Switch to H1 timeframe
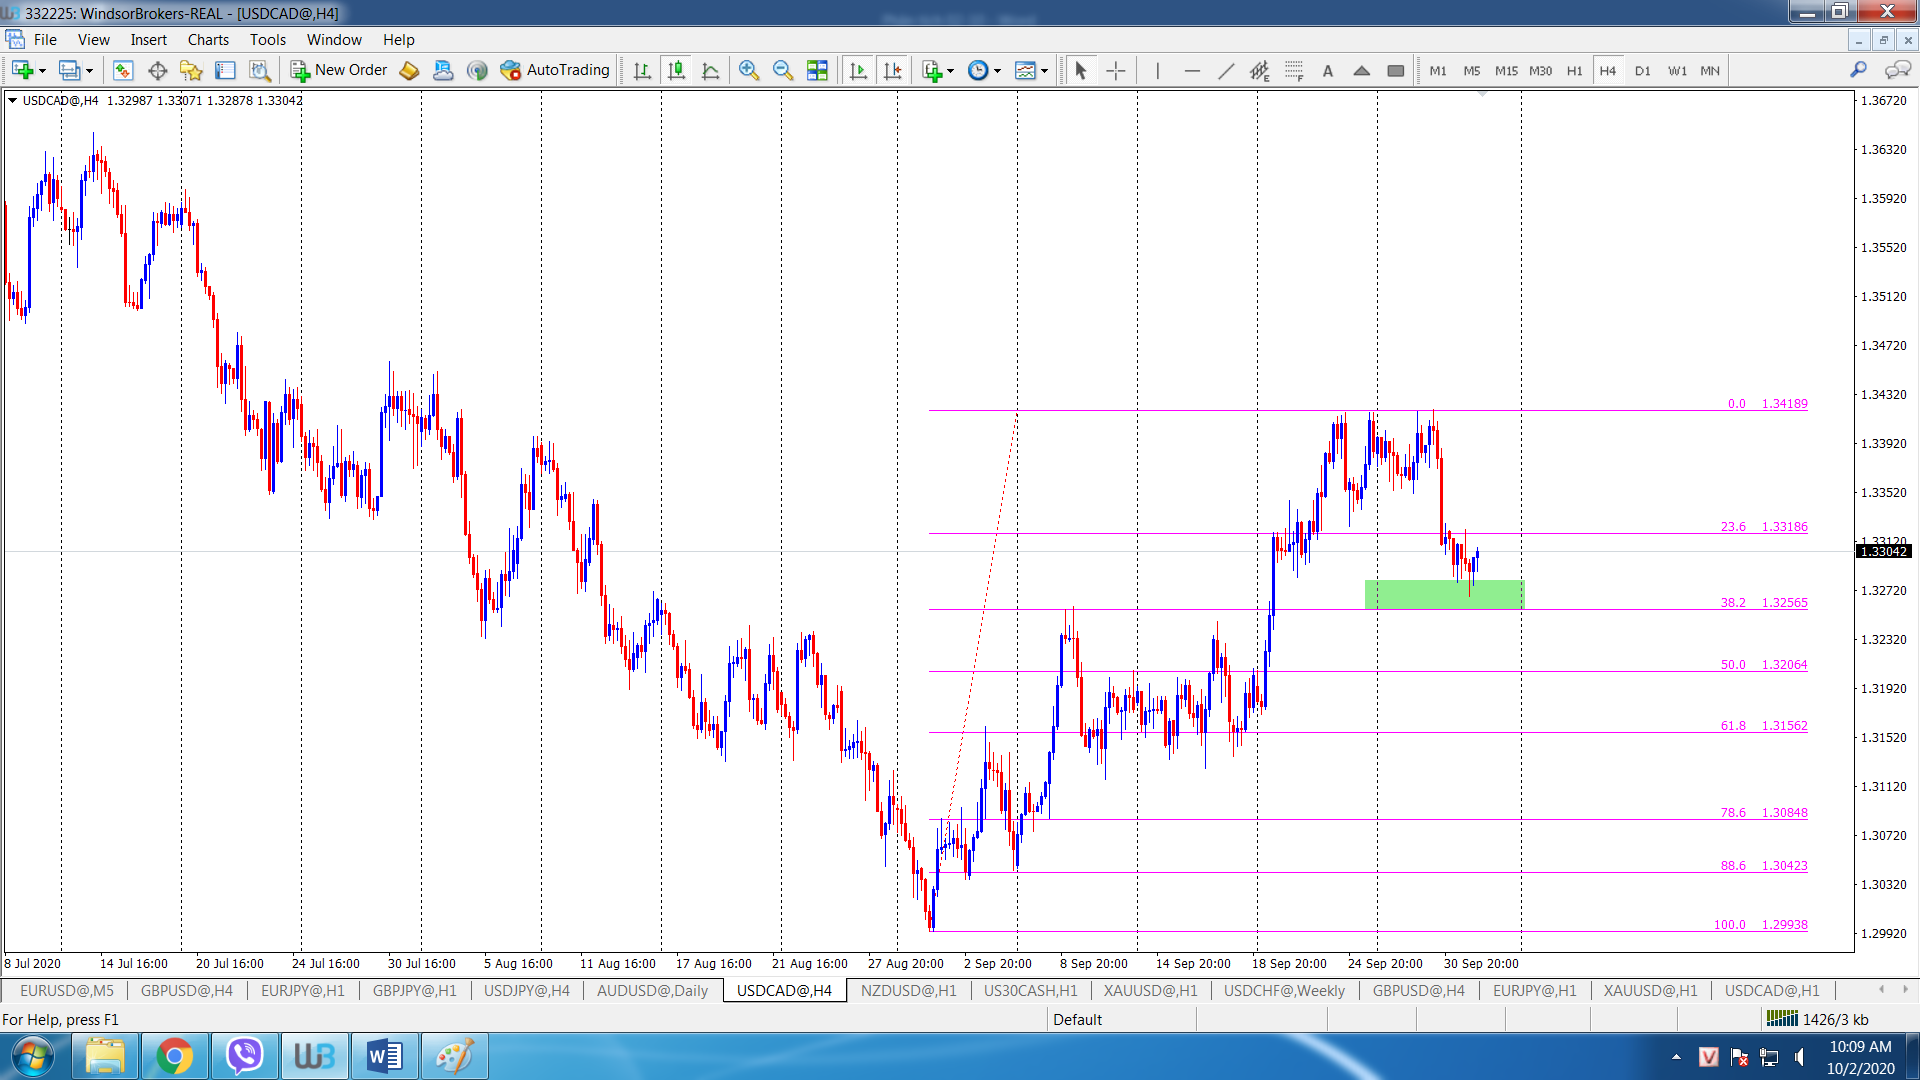 [x=1575, y=70]
